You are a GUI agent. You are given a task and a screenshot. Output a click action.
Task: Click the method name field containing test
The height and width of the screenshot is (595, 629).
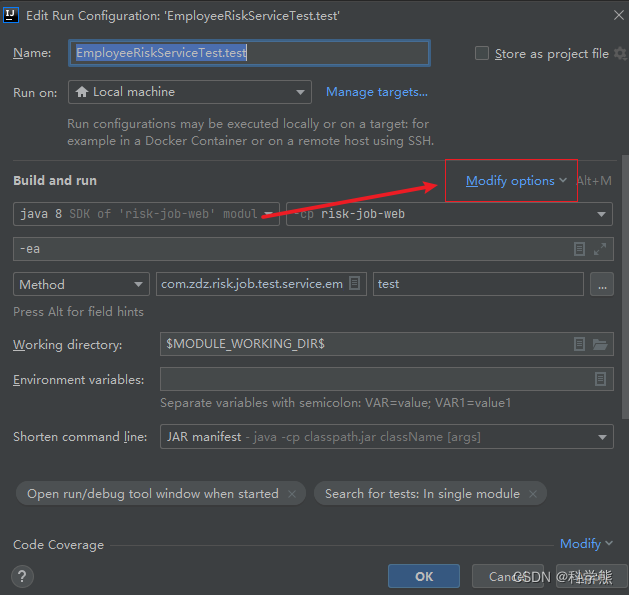(478, 284)
